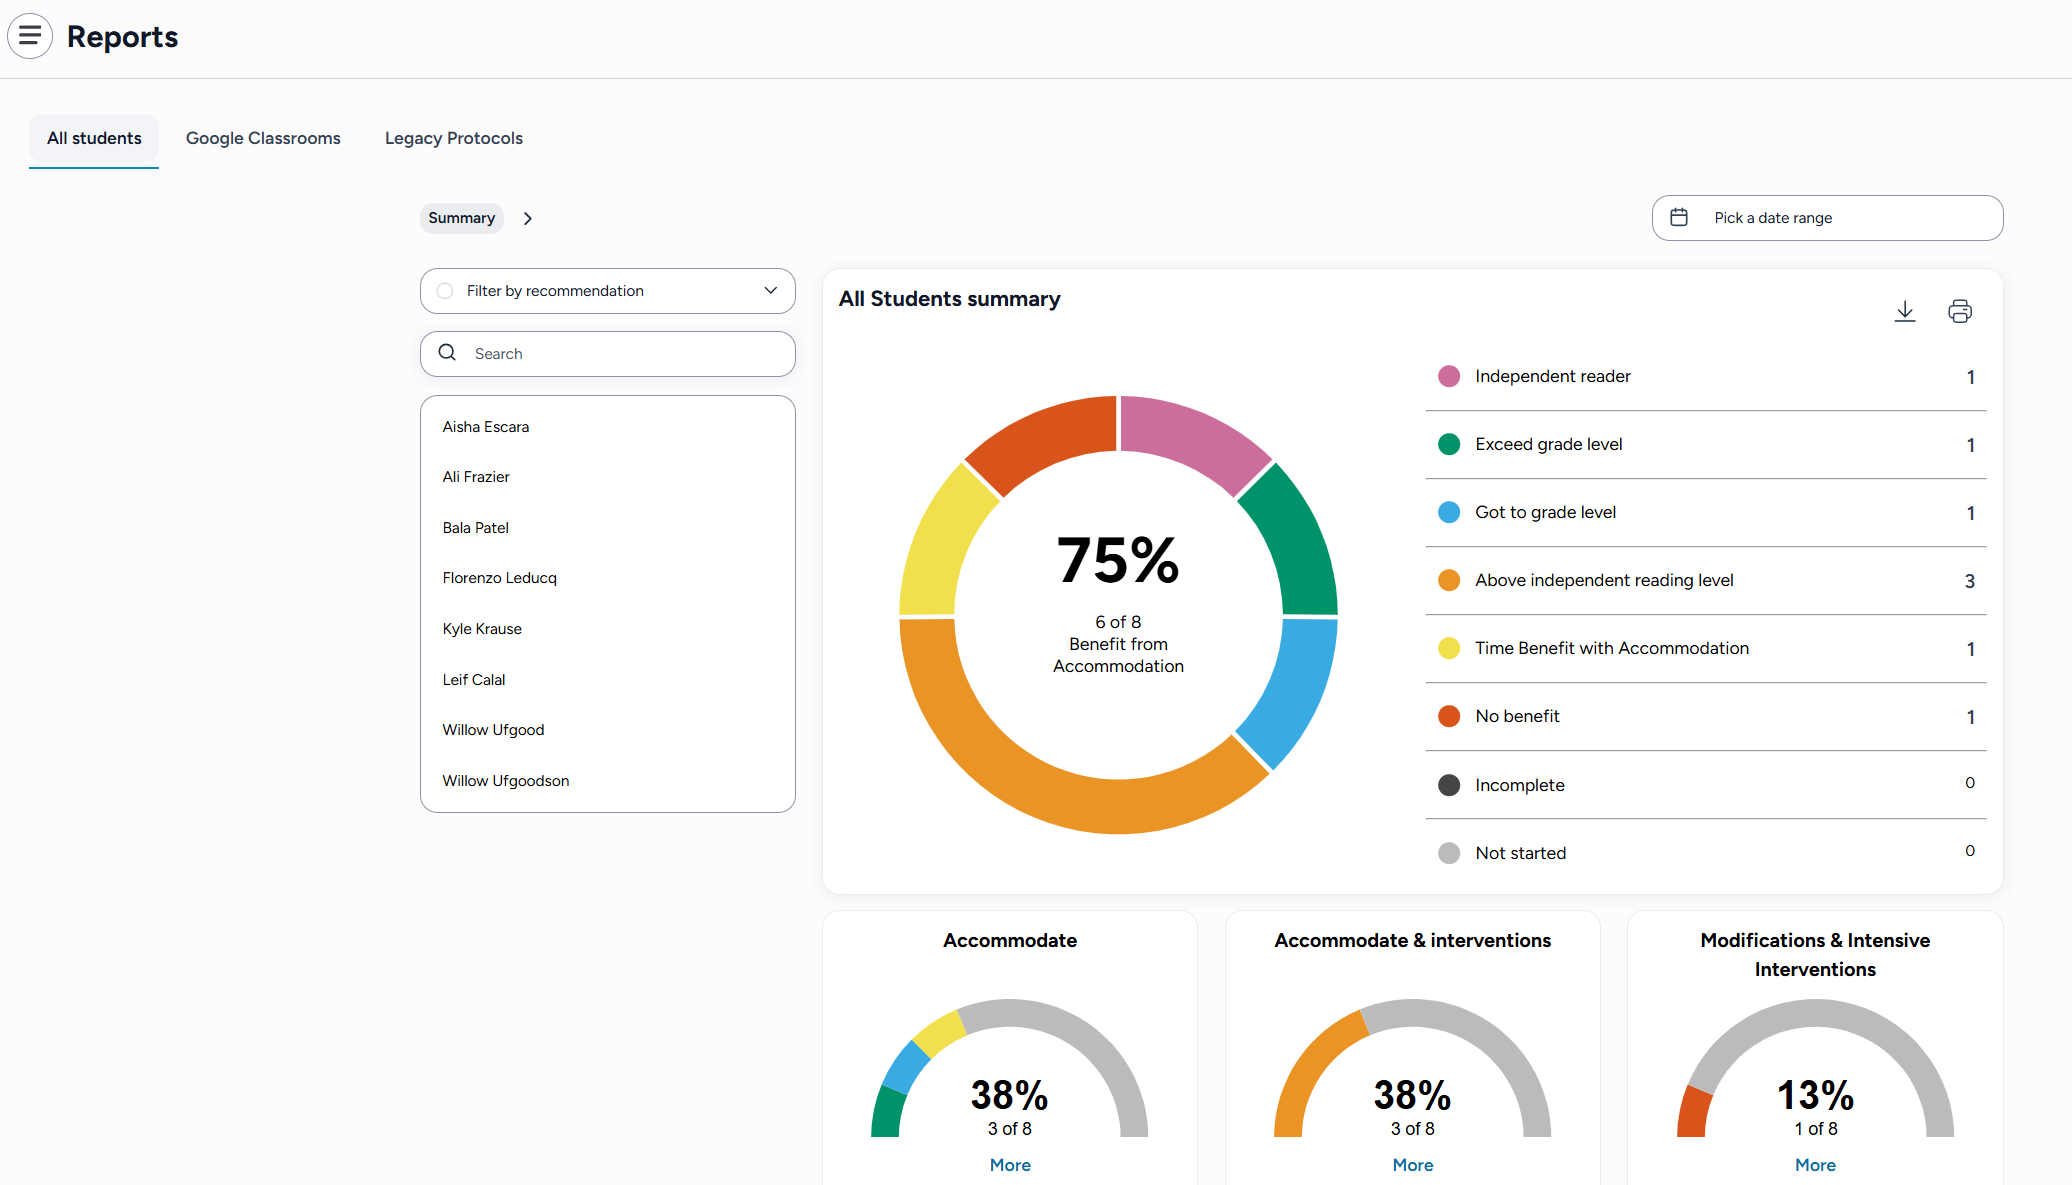
Task: Click the Not started legend dot
Action: [x=1449, y=853]
